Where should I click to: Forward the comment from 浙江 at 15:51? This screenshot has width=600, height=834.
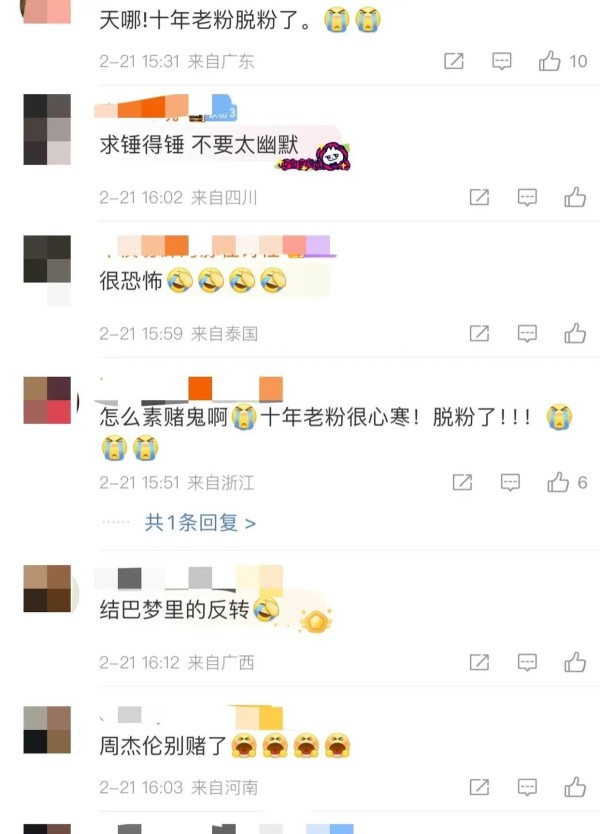click(x=462, y=482)
